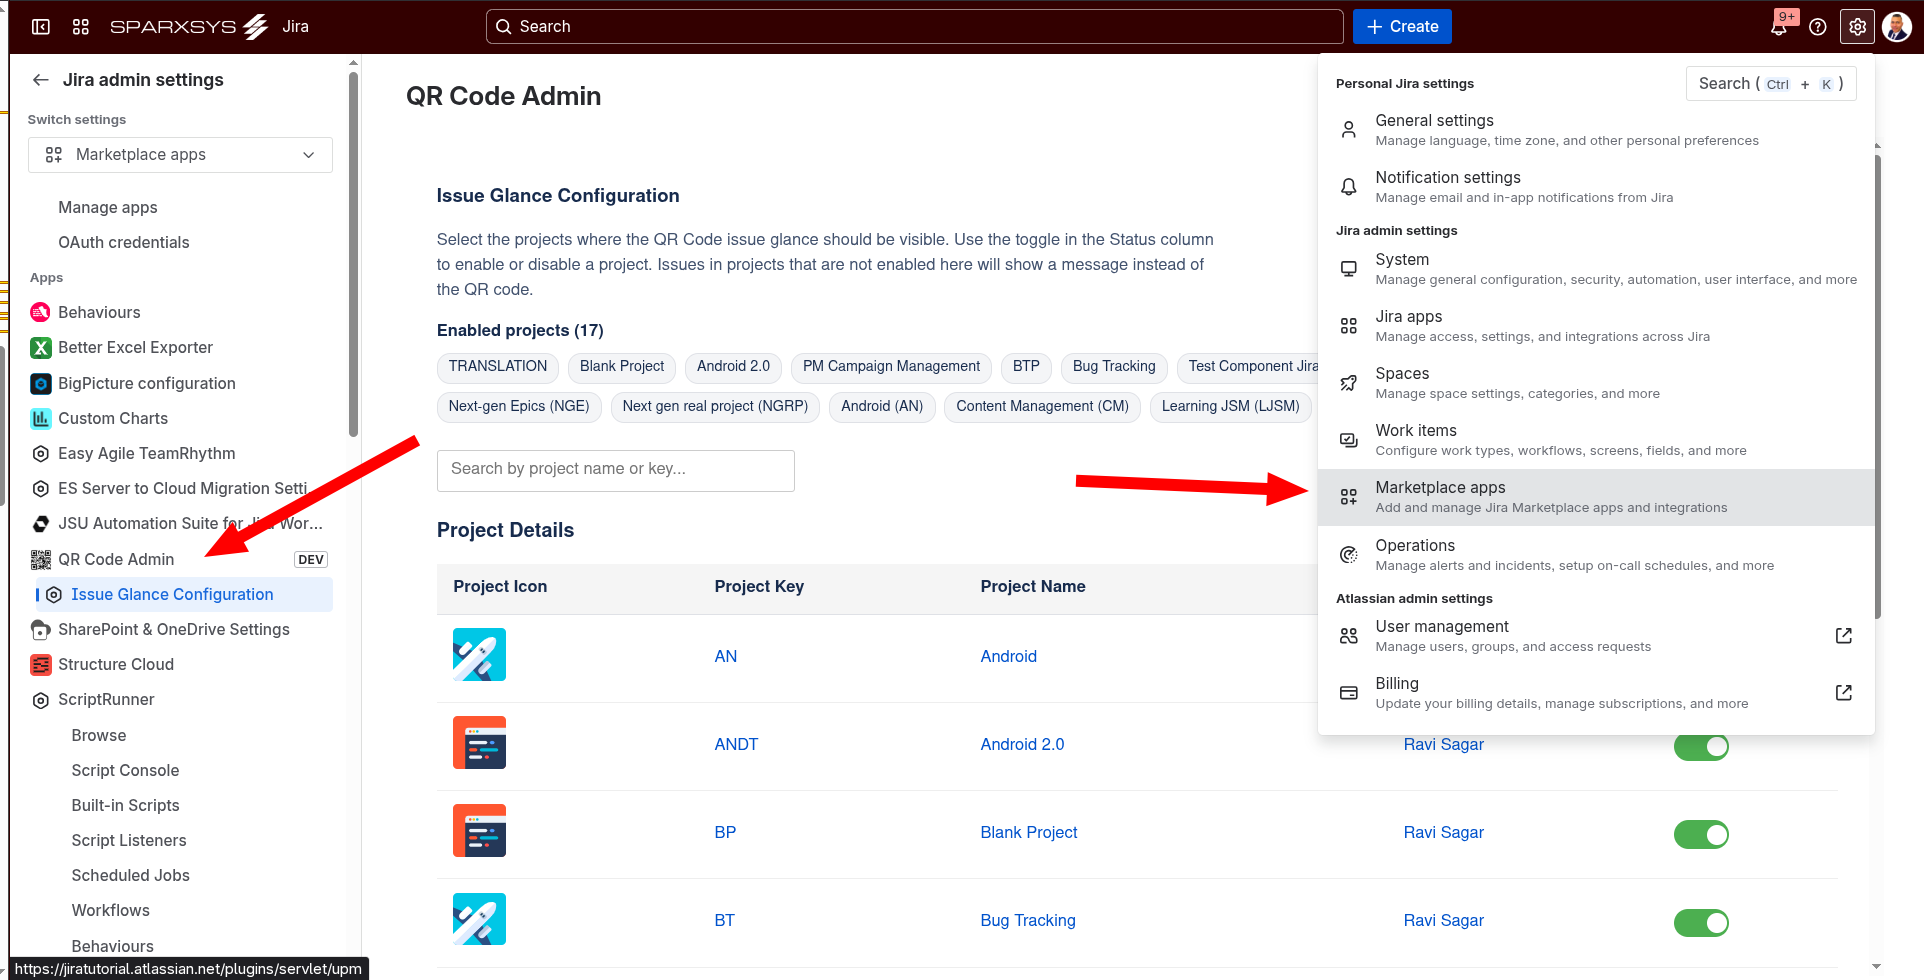Open the AN project key link
Image resolution: width=1924 pixels, height=980 pixels.
point(726,656)
